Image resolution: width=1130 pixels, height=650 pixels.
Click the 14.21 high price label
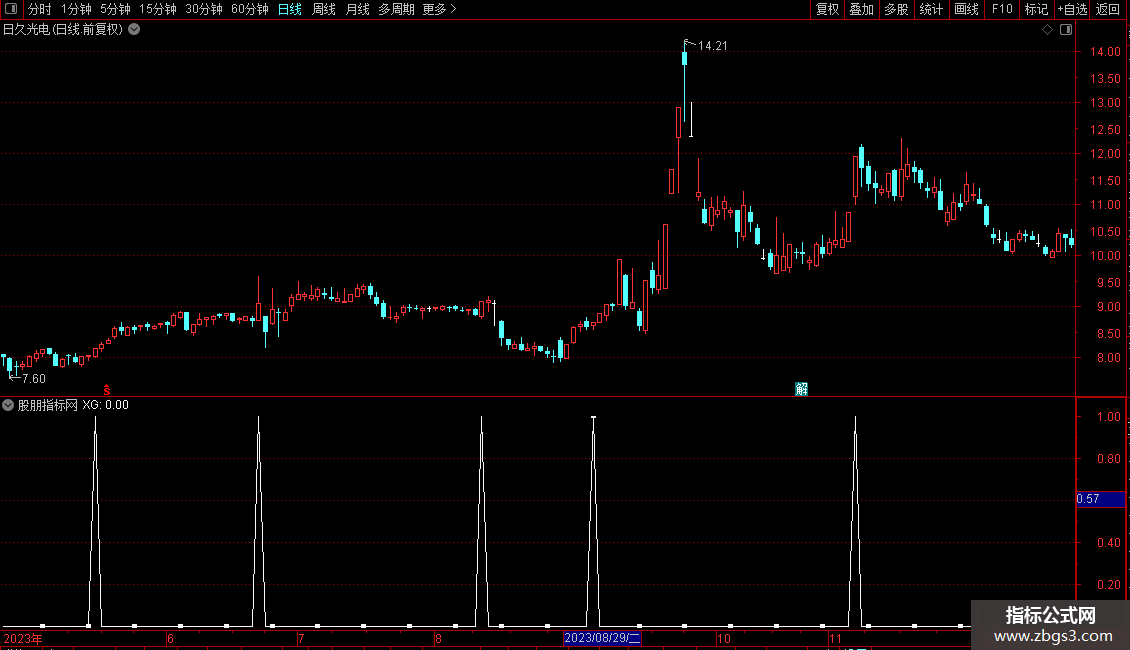(713, 45)
